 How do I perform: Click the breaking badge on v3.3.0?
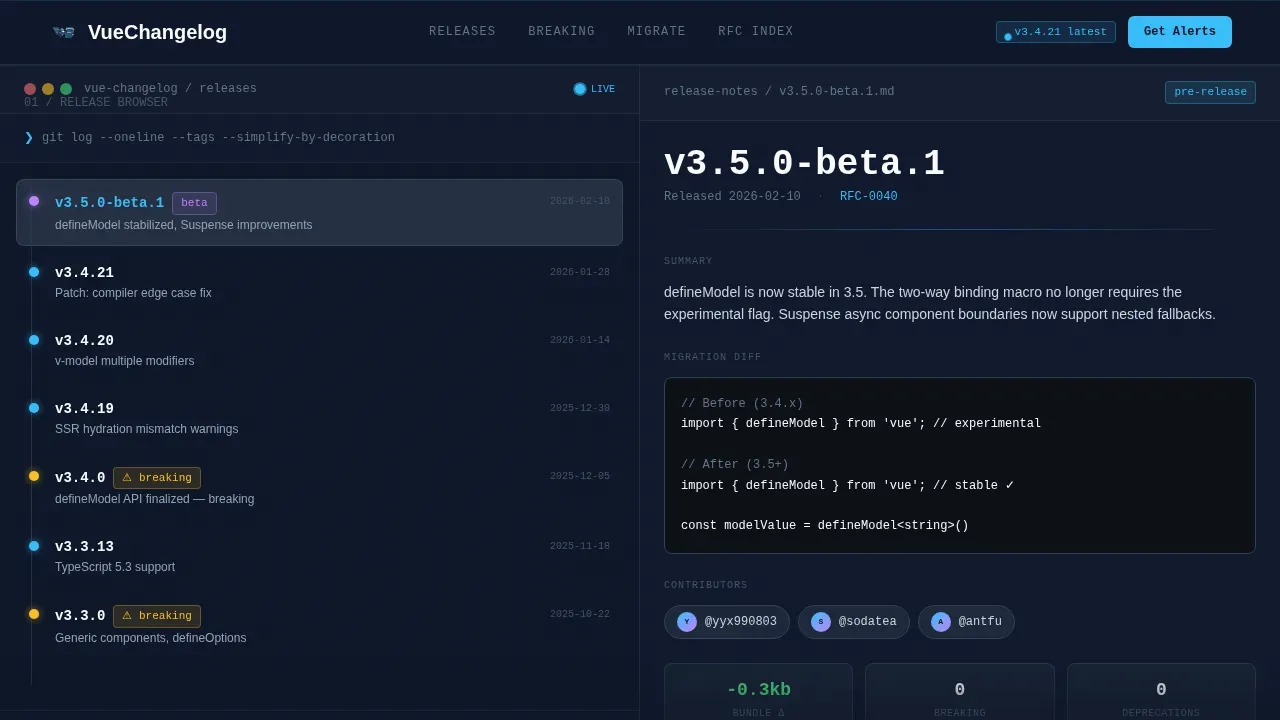[x=157, y=616]
